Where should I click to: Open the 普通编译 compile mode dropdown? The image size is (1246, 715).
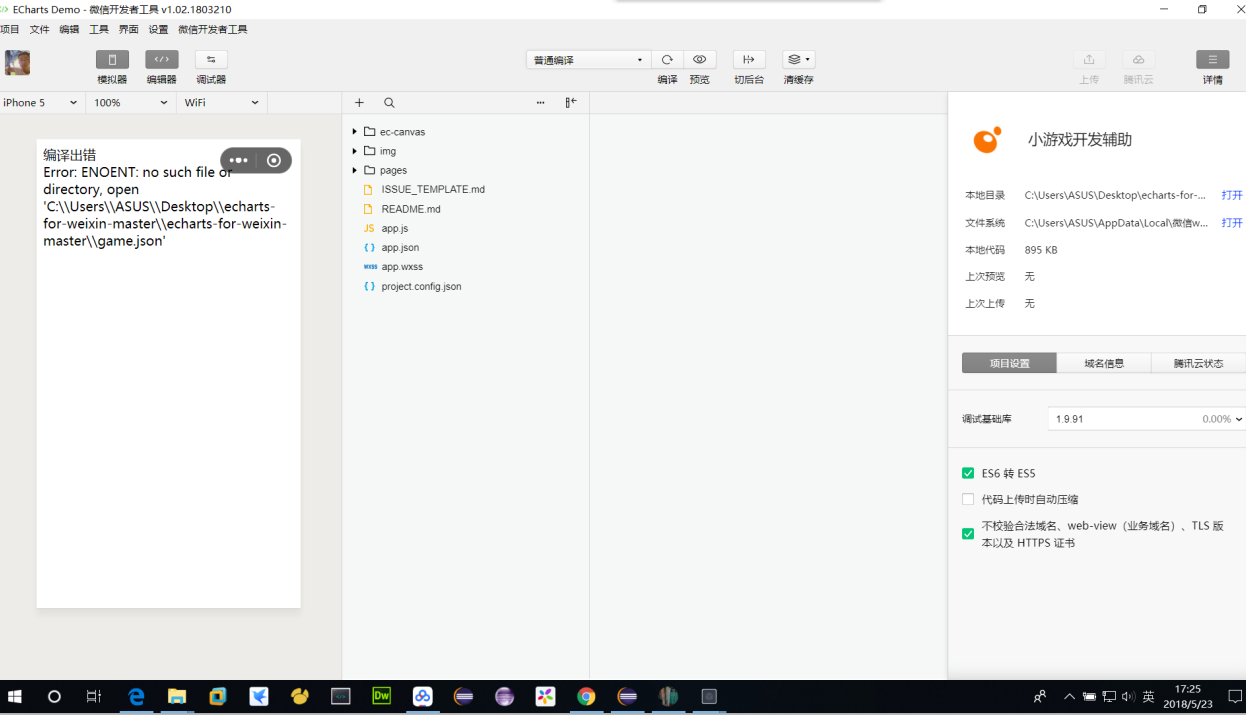pos(588,60)
